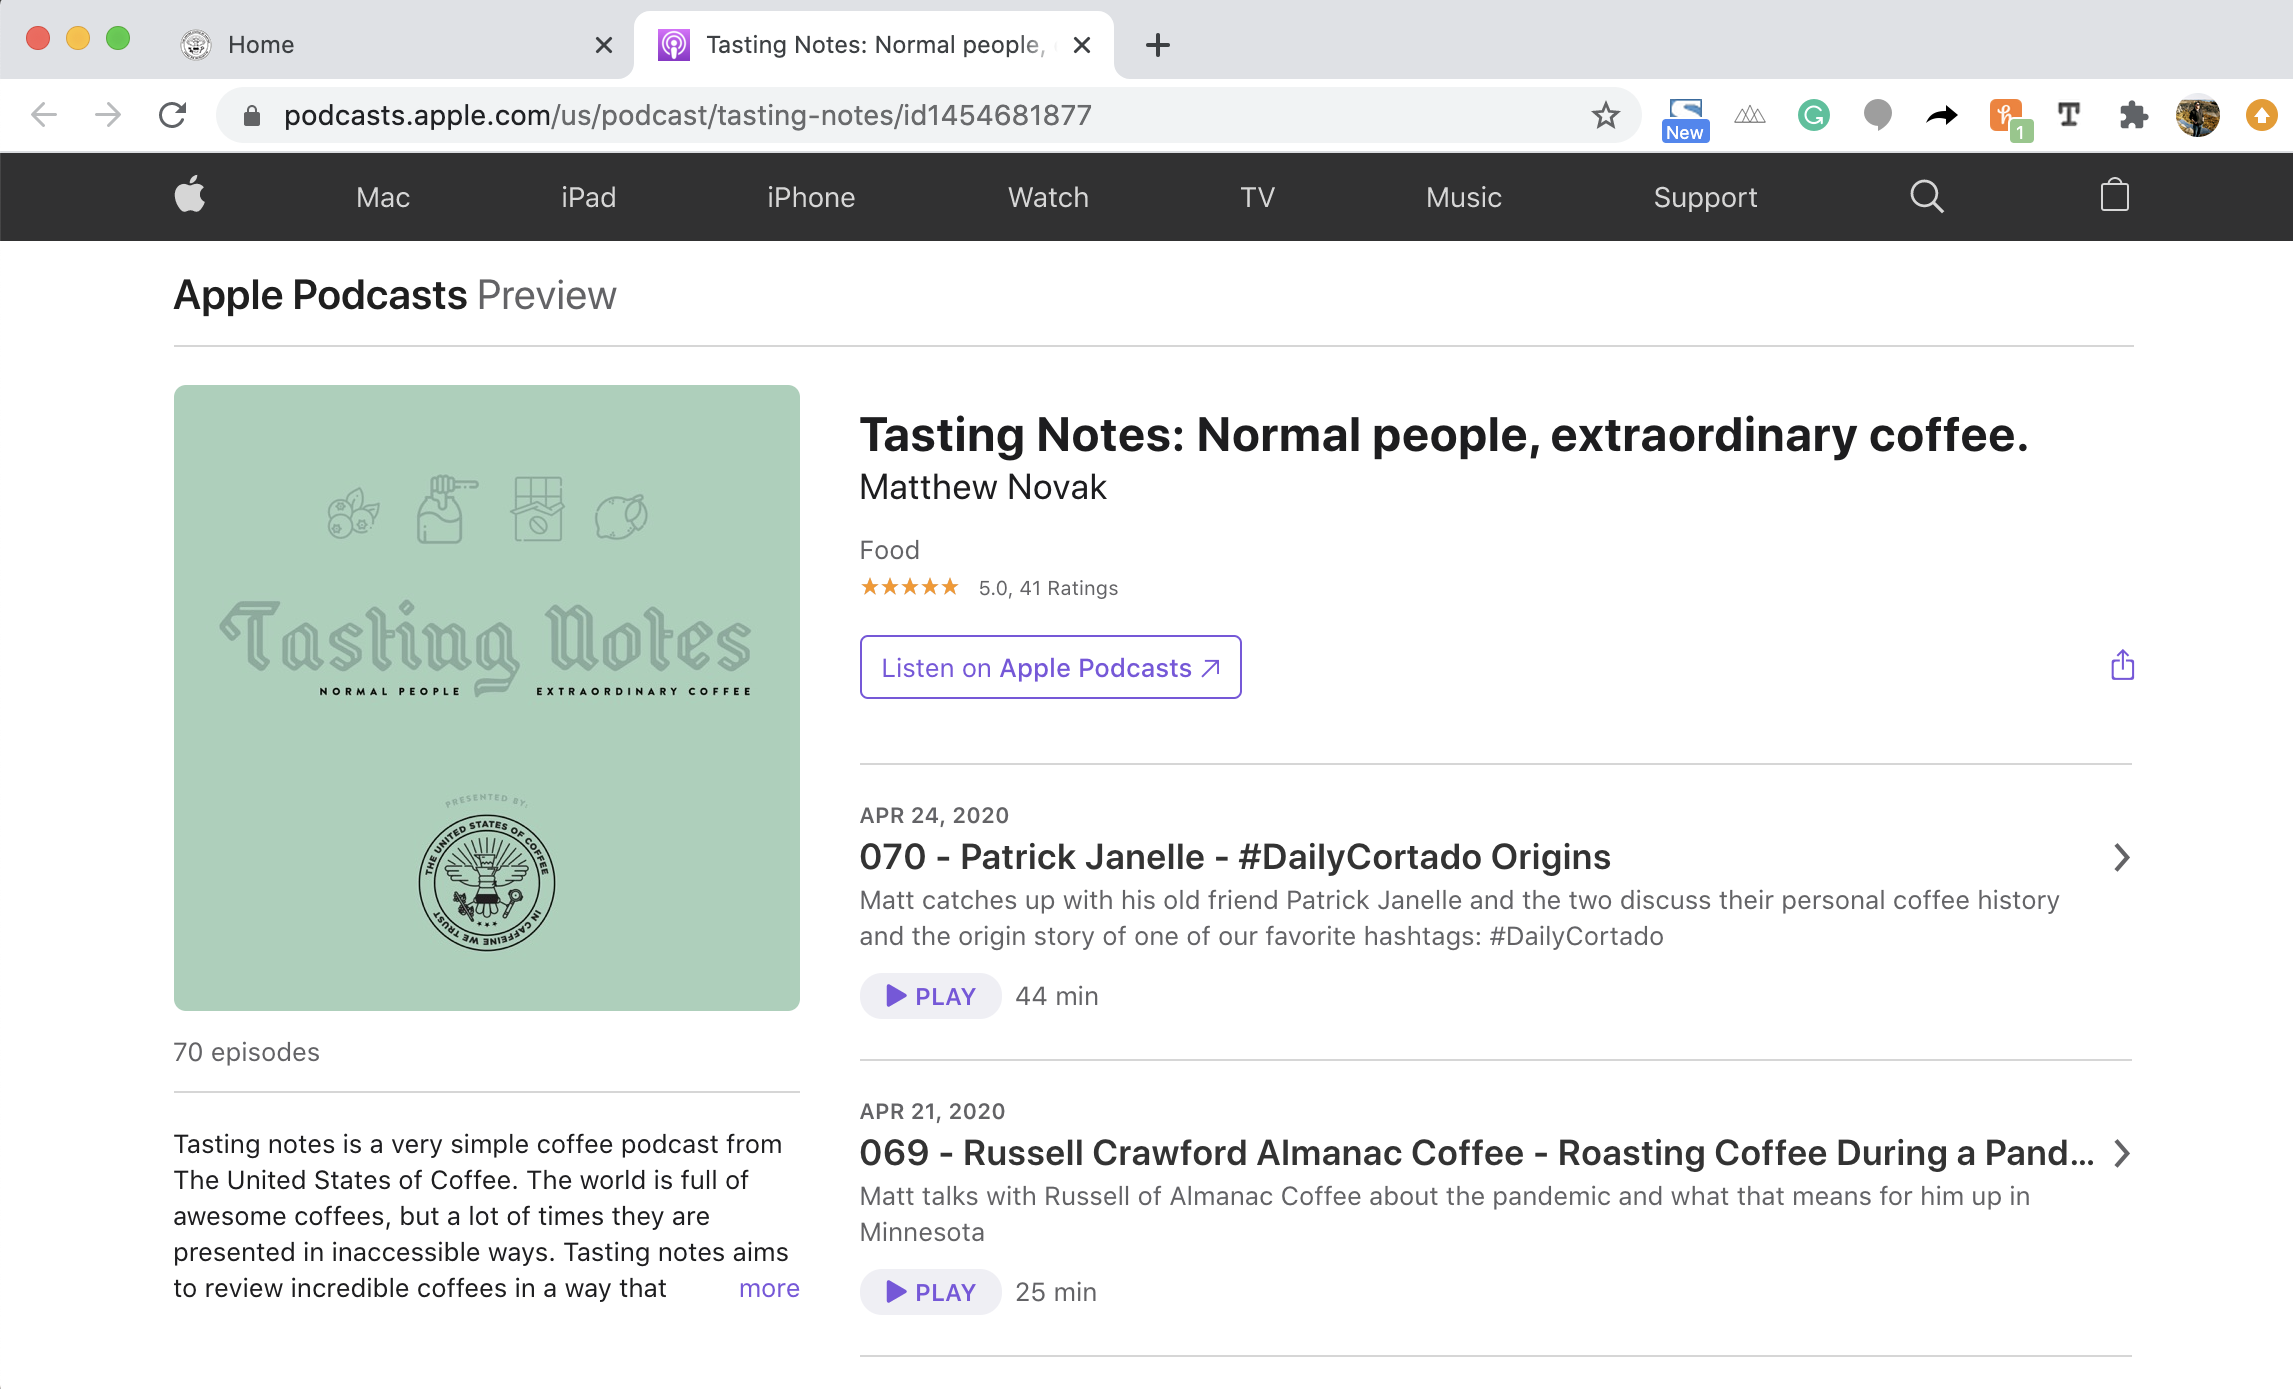Click the 44 min duration text
2293x1389 pixels.
pos(1057,996)
